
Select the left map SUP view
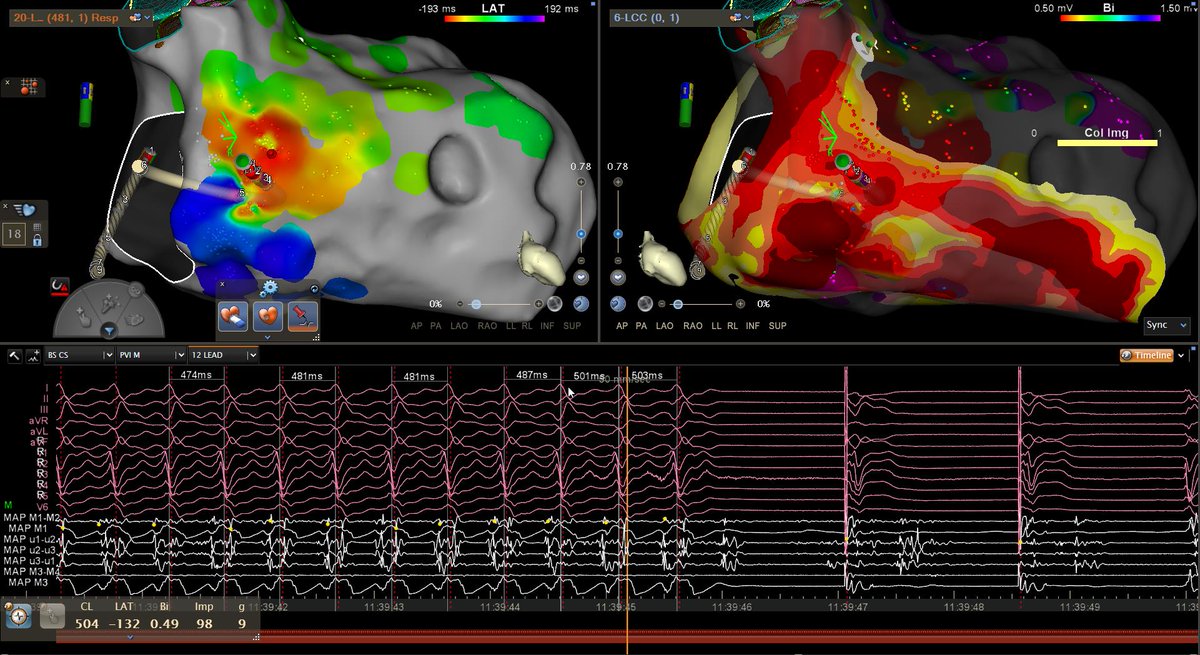[572, 326]
